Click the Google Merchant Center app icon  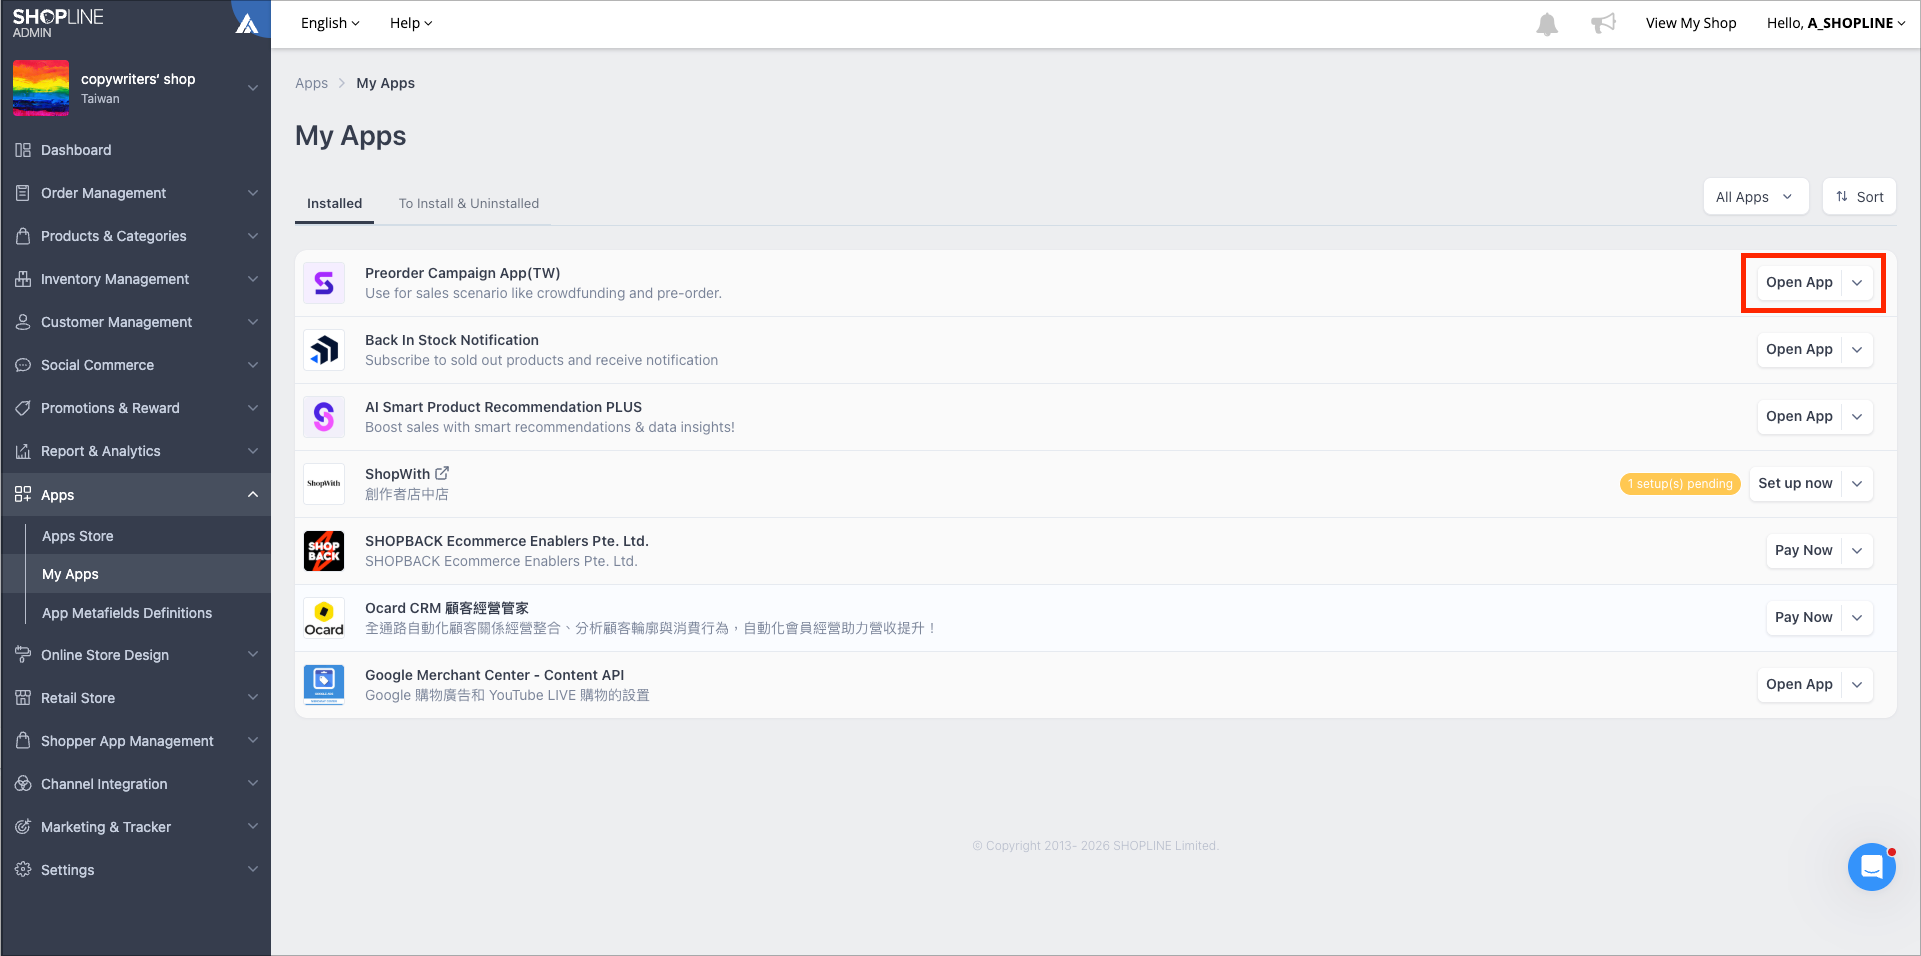coord(324,685)
